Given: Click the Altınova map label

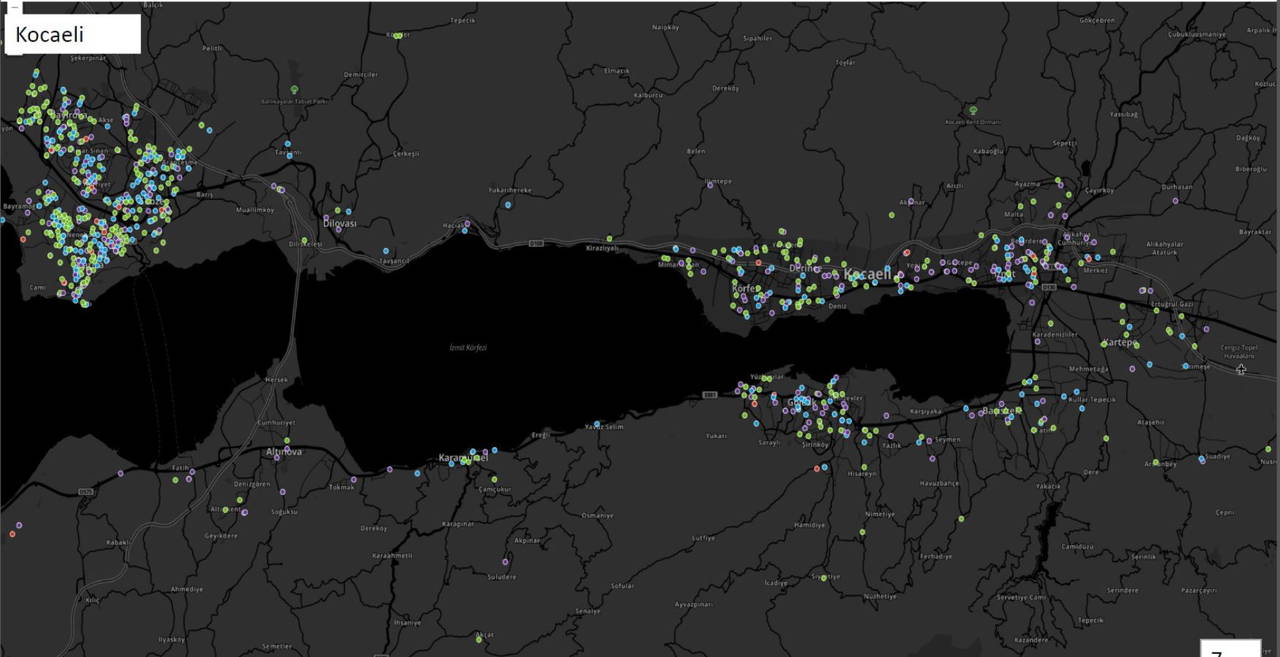Looking at the screenshot, I should click(x=283, y=452).
